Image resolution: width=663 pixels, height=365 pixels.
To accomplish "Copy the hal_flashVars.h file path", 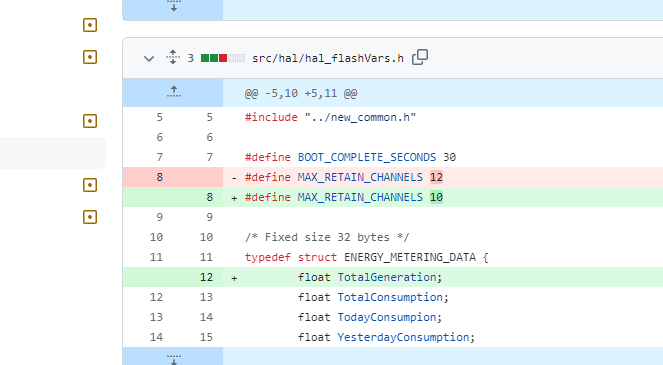I will 420,57.
